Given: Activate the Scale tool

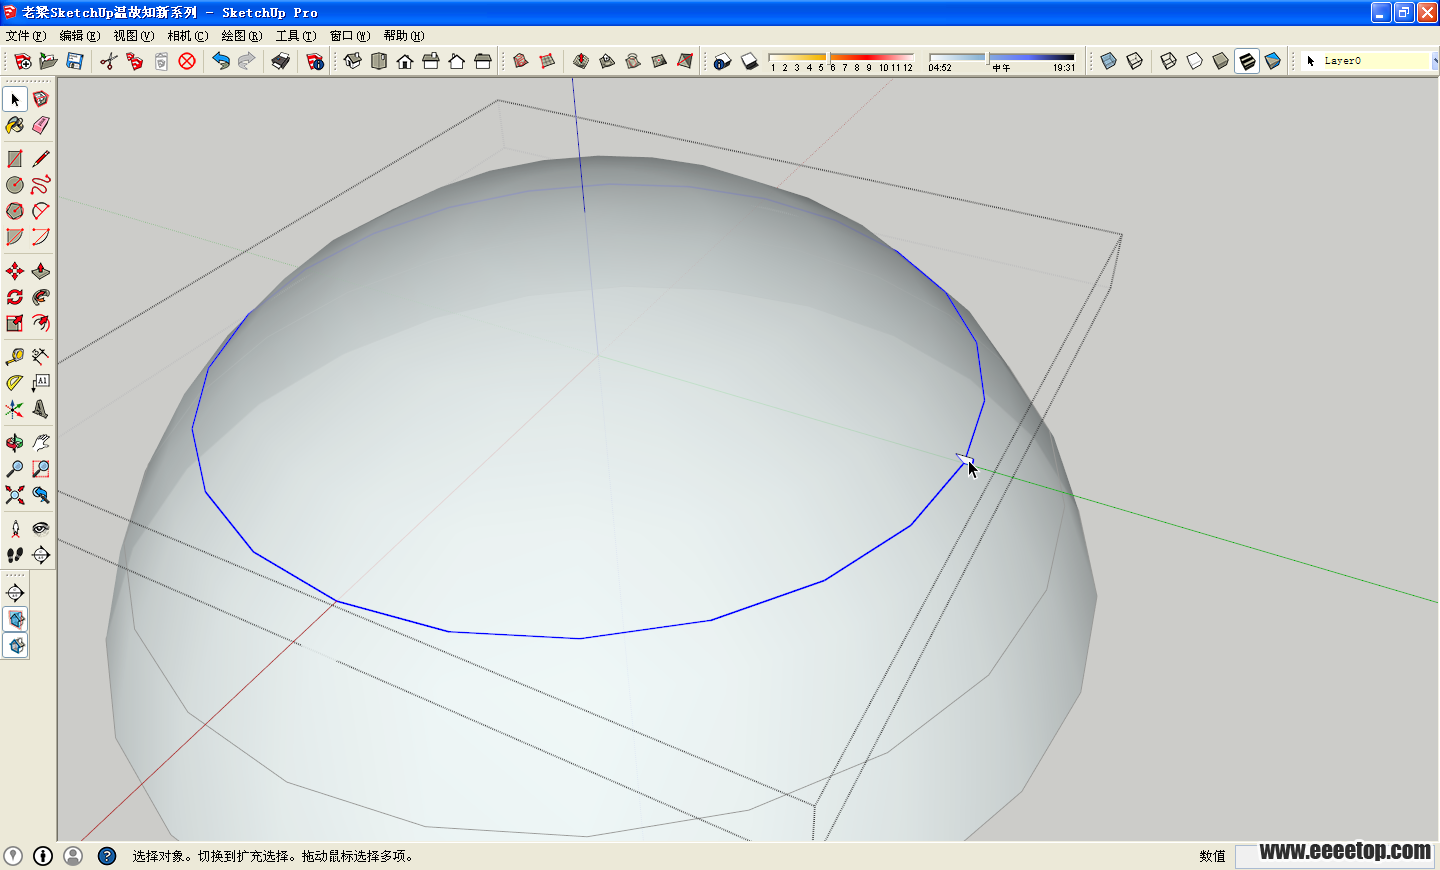Looking at the screenshot, I should click(x=15, y=323).
